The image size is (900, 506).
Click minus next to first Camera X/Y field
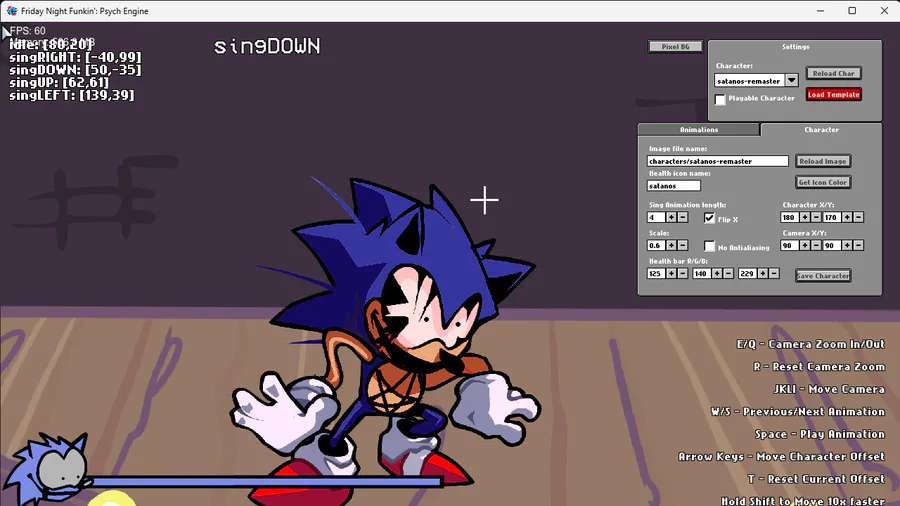coord(816,246)
